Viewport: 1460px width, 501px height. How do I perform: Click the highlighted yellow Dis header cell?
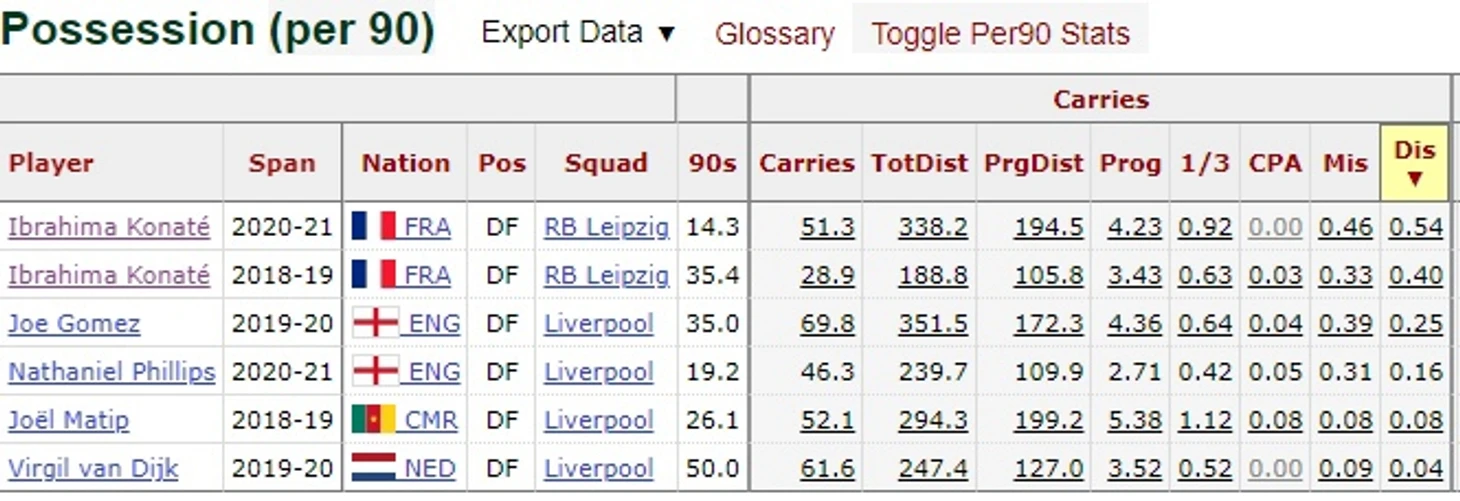point(1414,163)
